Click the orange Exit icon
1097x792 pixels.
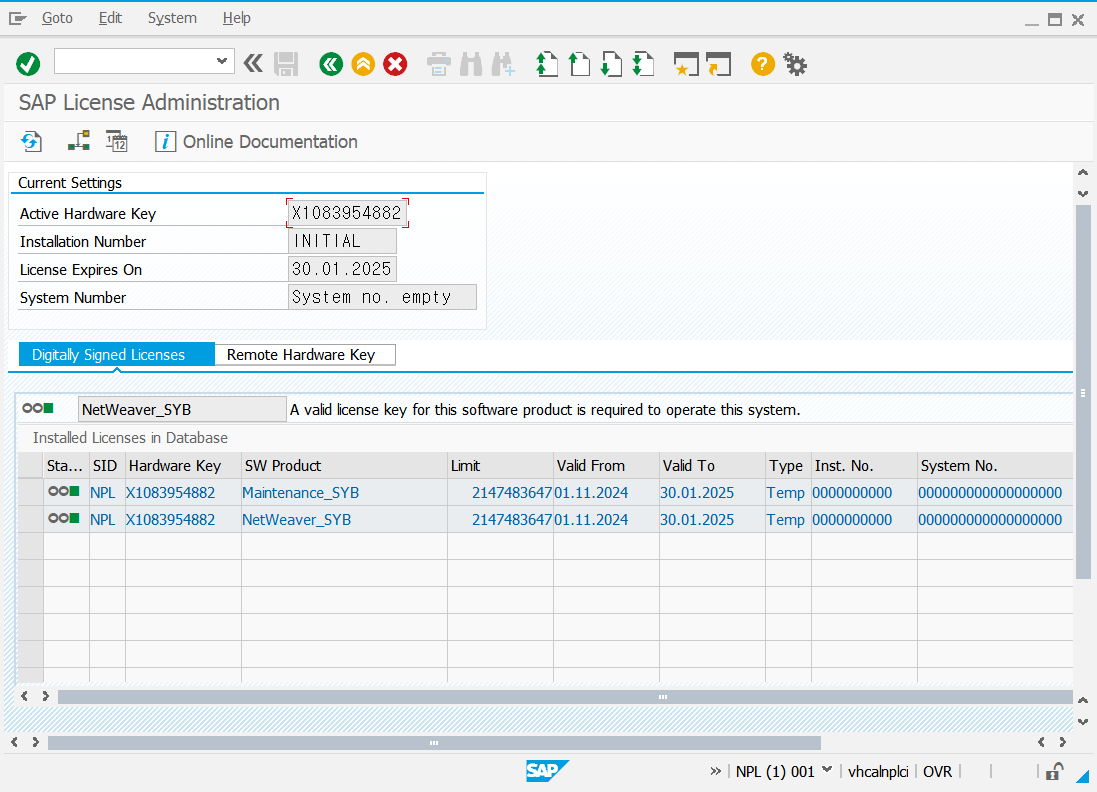coord(363,64)
